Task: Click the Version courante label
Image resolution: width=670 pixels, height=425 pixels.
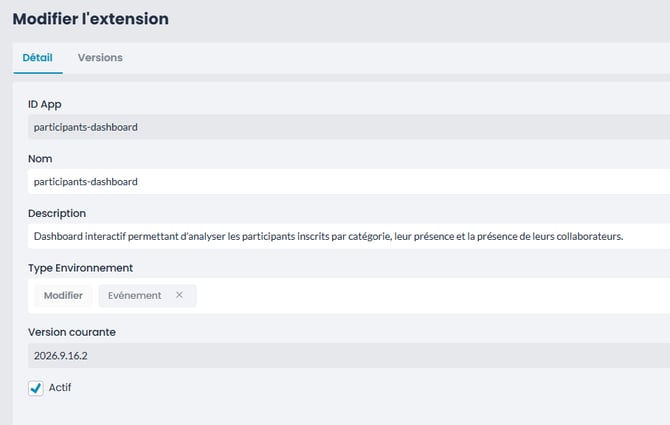Action: (72, 332)
